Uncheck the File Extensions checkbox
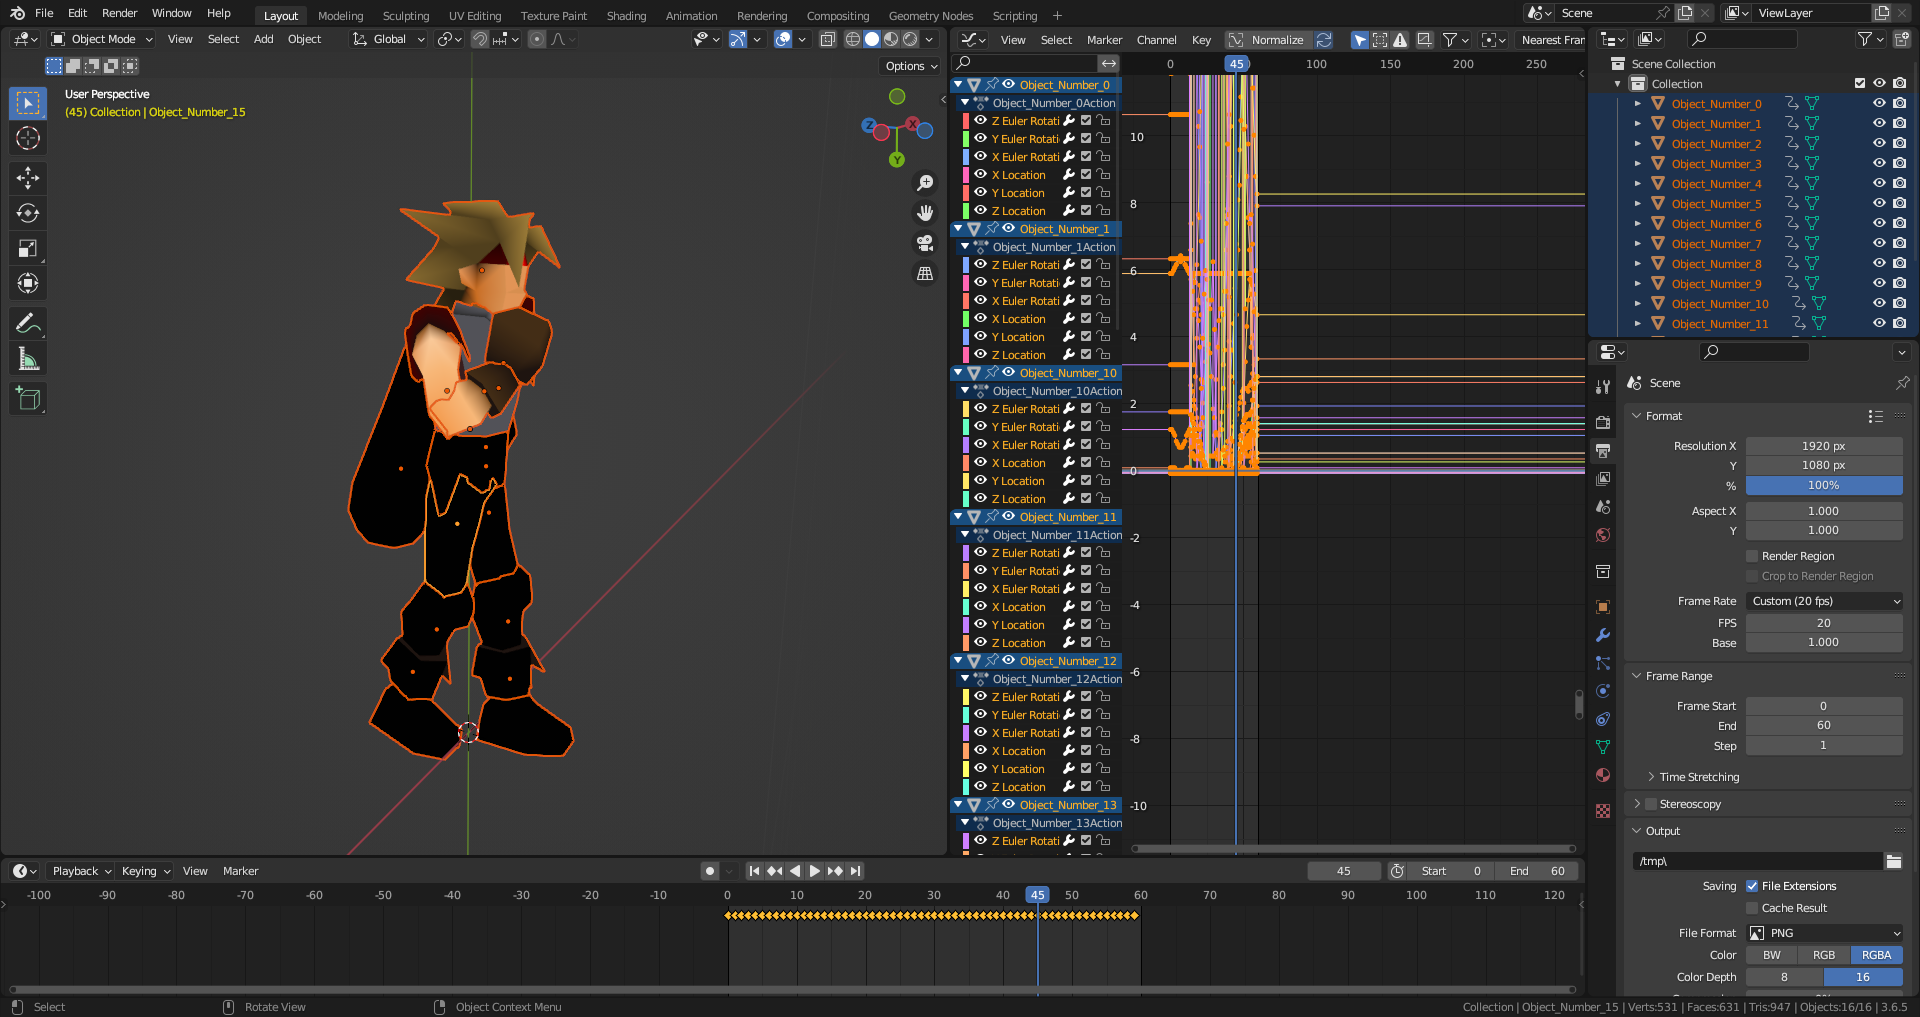Viewport: 1920px width, 1017px height. pos(1752,886)
